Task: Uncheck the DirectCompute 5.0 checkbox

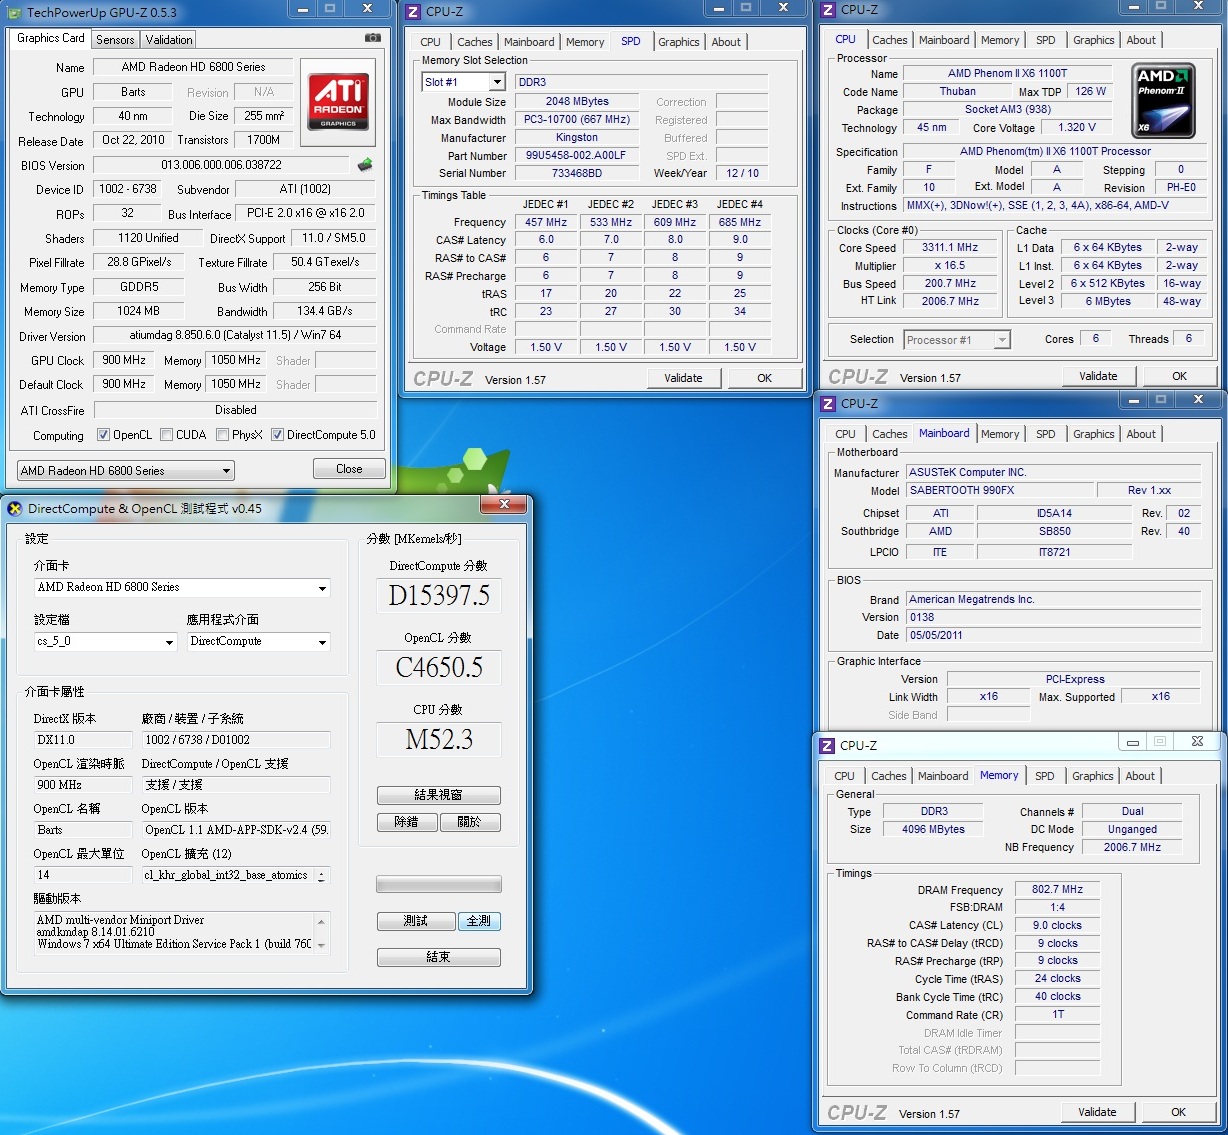Action: pos(278,435)
